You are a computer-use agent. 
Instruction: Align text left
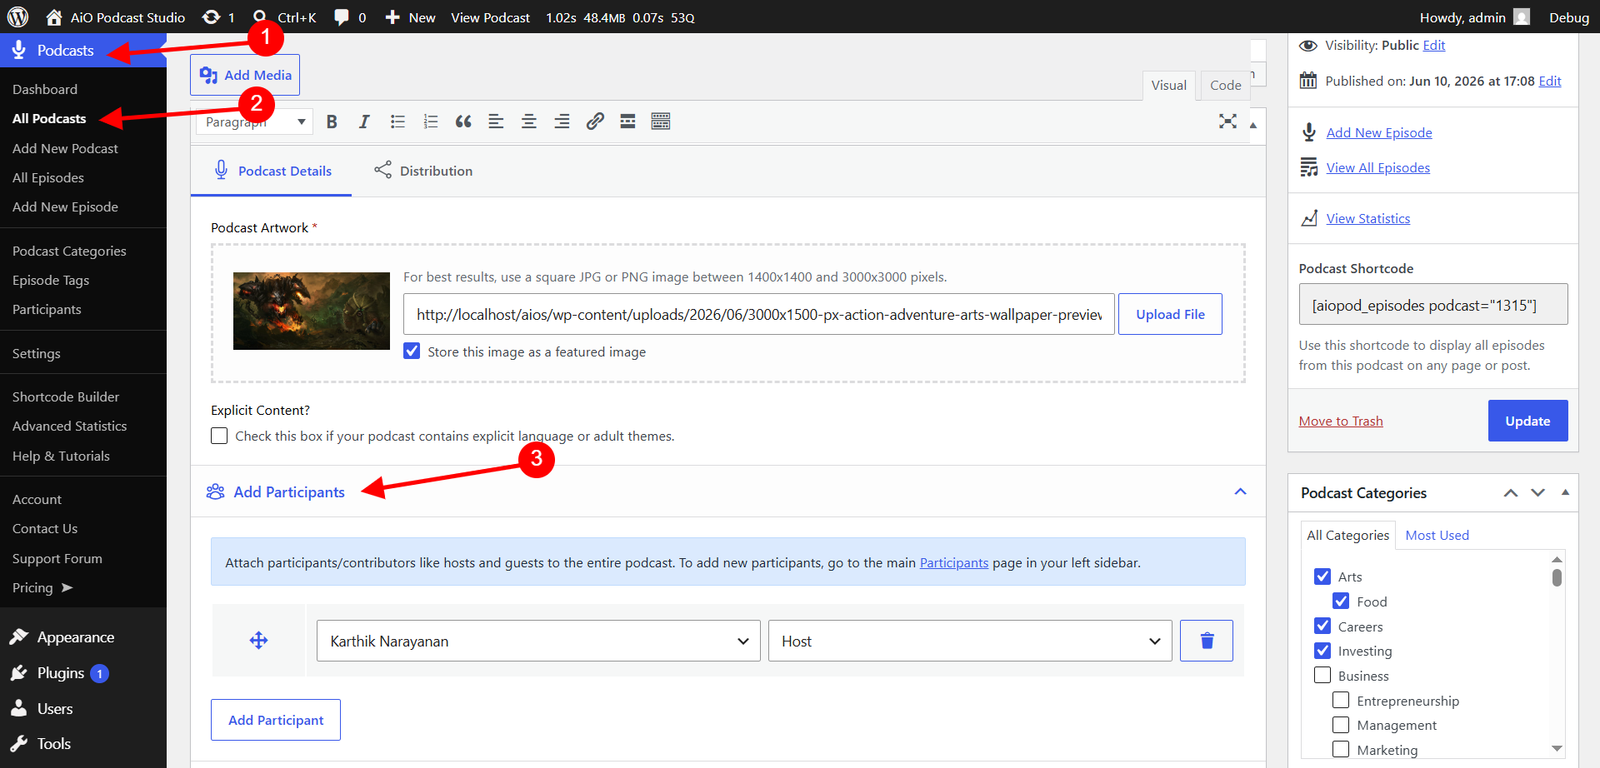click(x=496, y=122)
